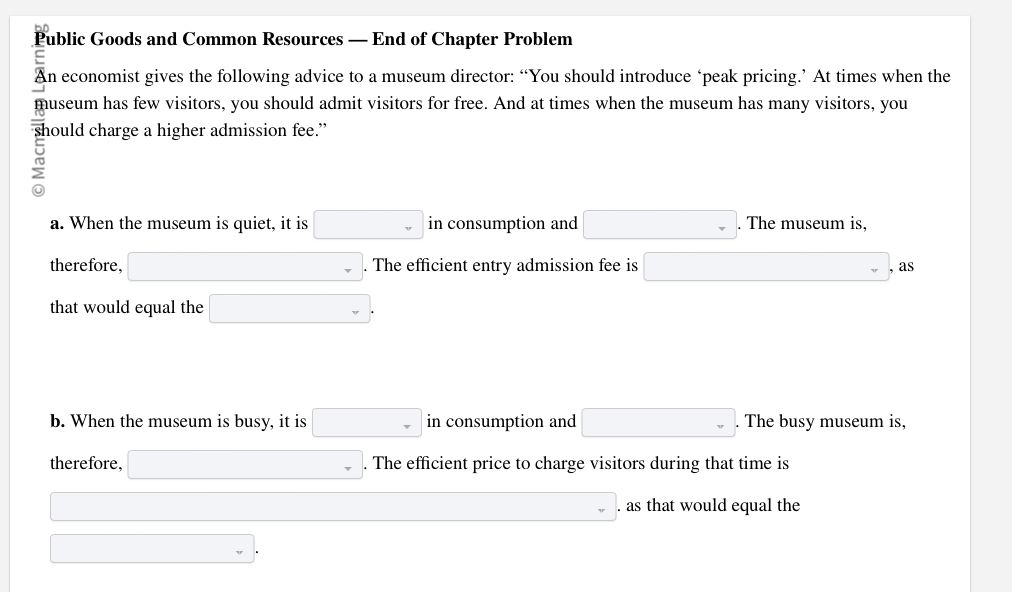Image resolution: width=1012 pixels, height=592 pixels.
Task: Open the long efficient price dropdown in part b
Action: [x=333, y=506]
